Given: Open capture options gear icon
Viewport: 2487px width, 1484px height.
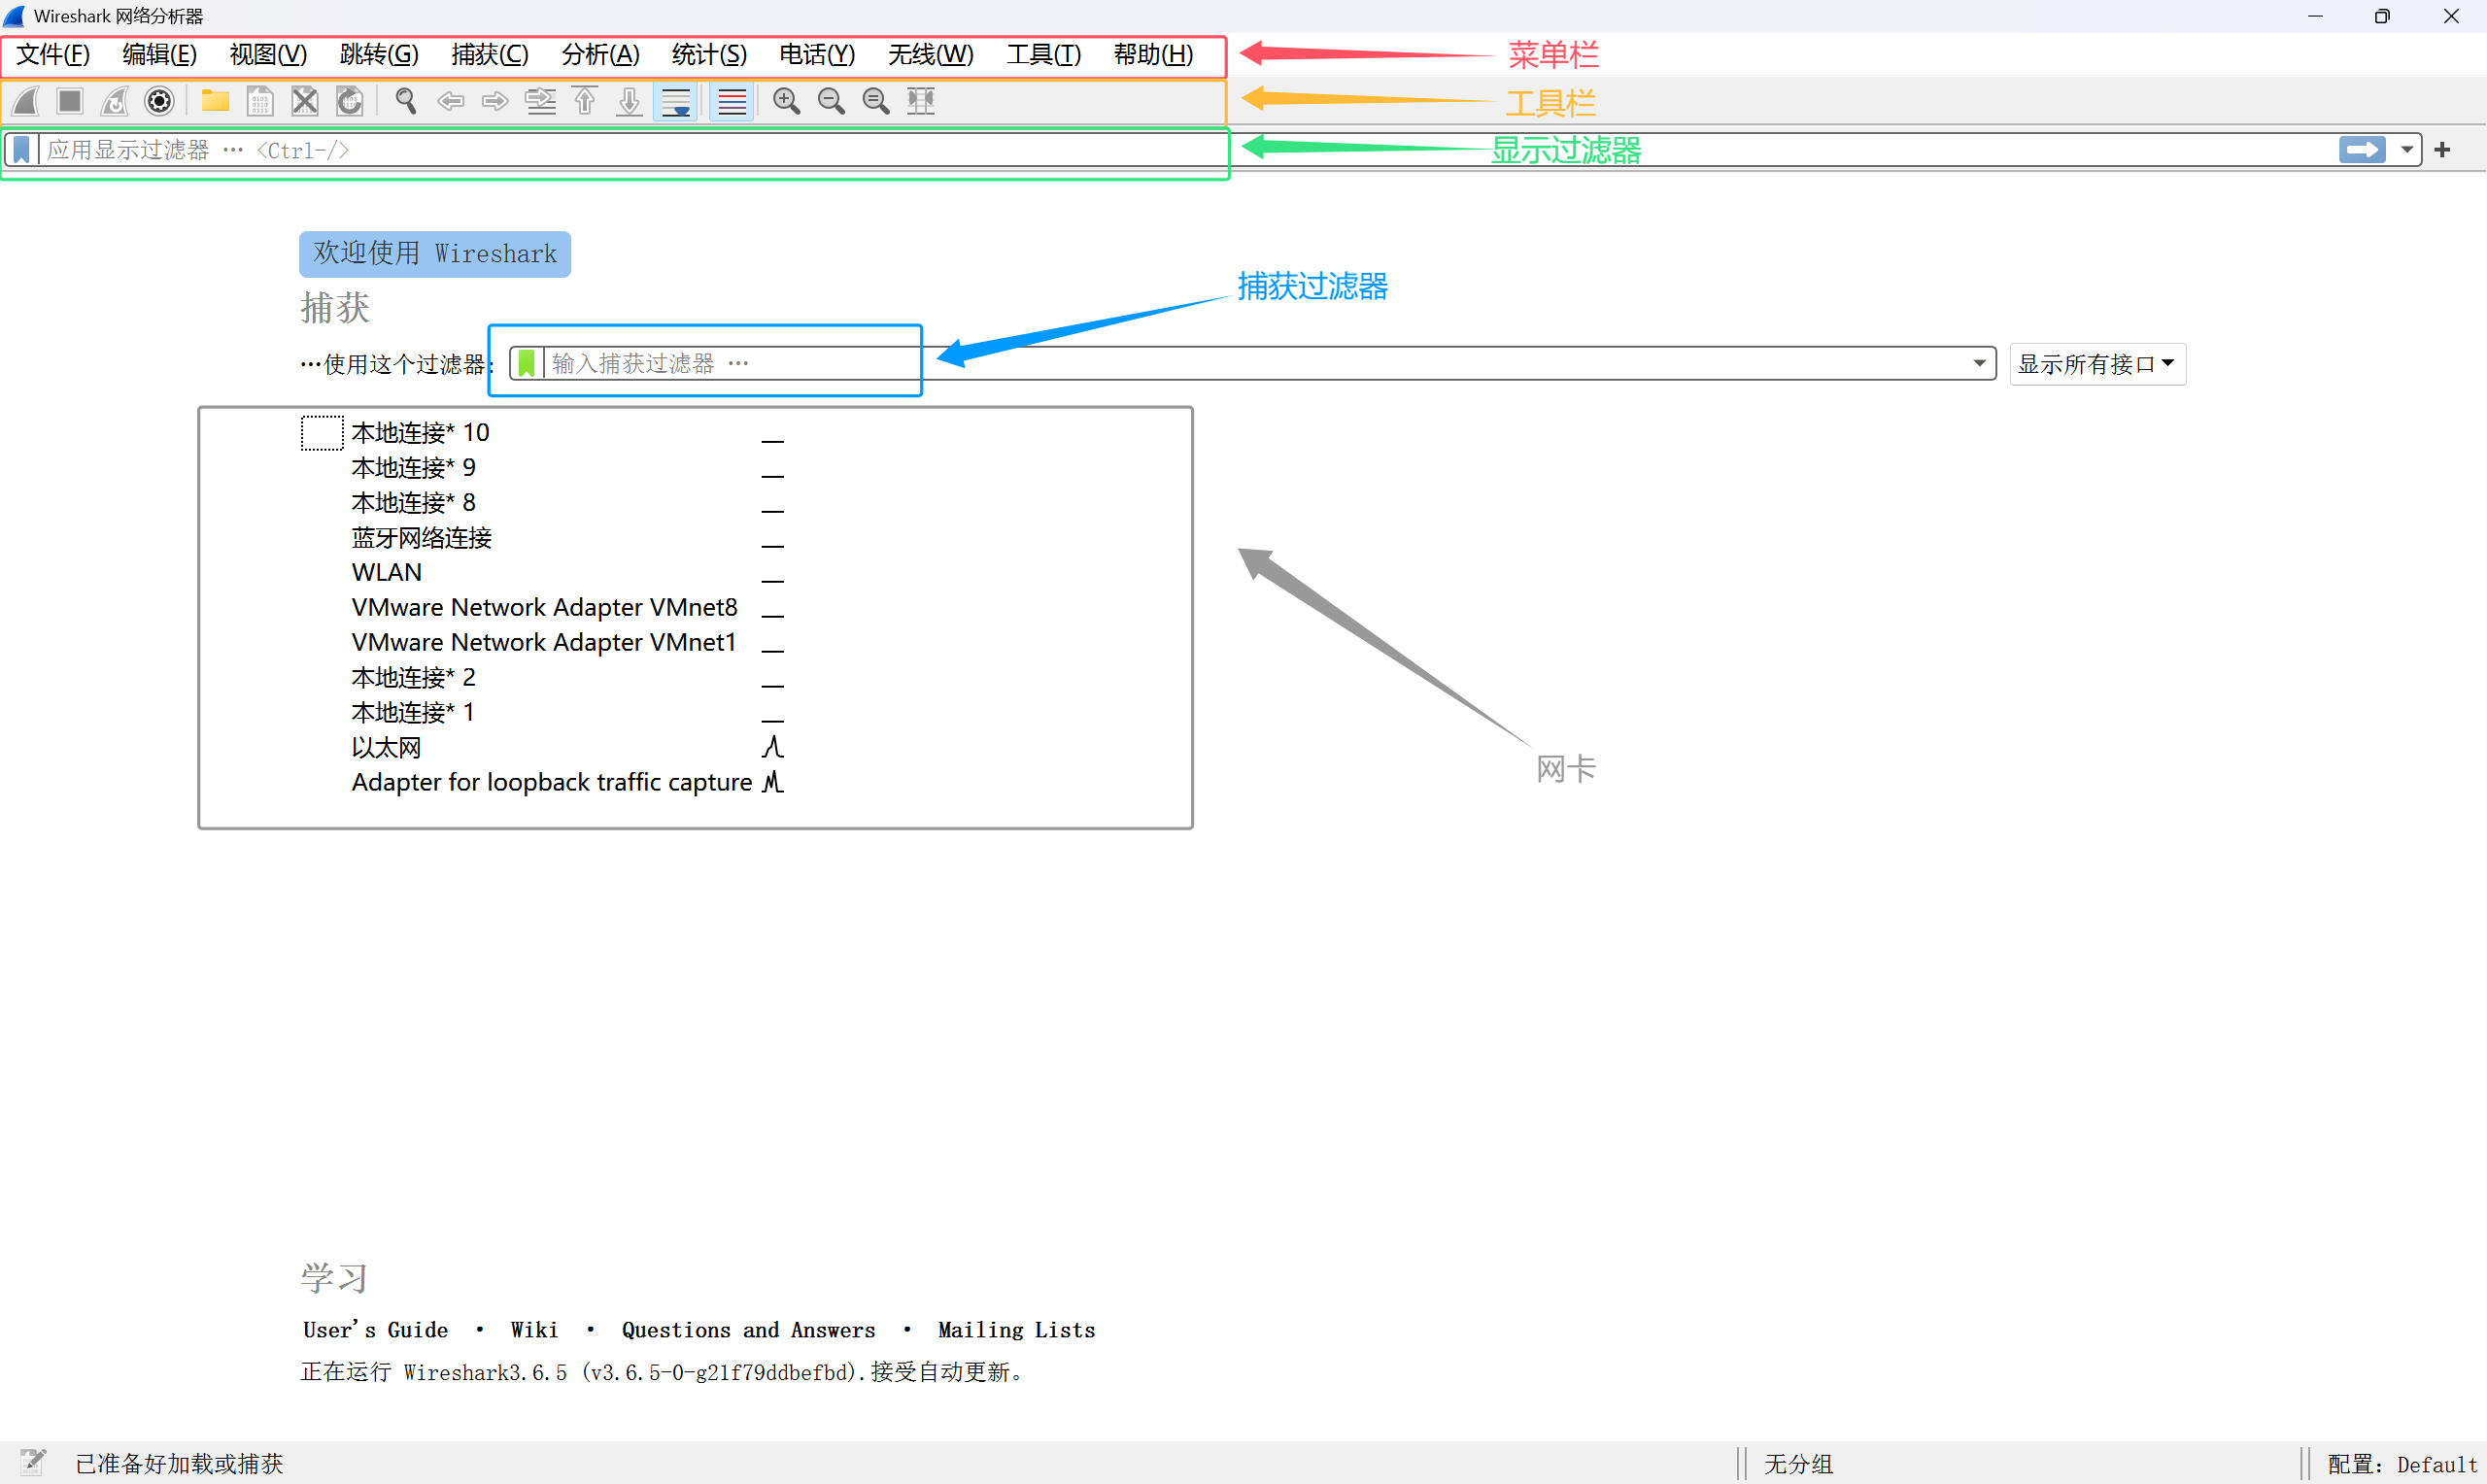Looking at the screenshot, I should click(159, 101).
